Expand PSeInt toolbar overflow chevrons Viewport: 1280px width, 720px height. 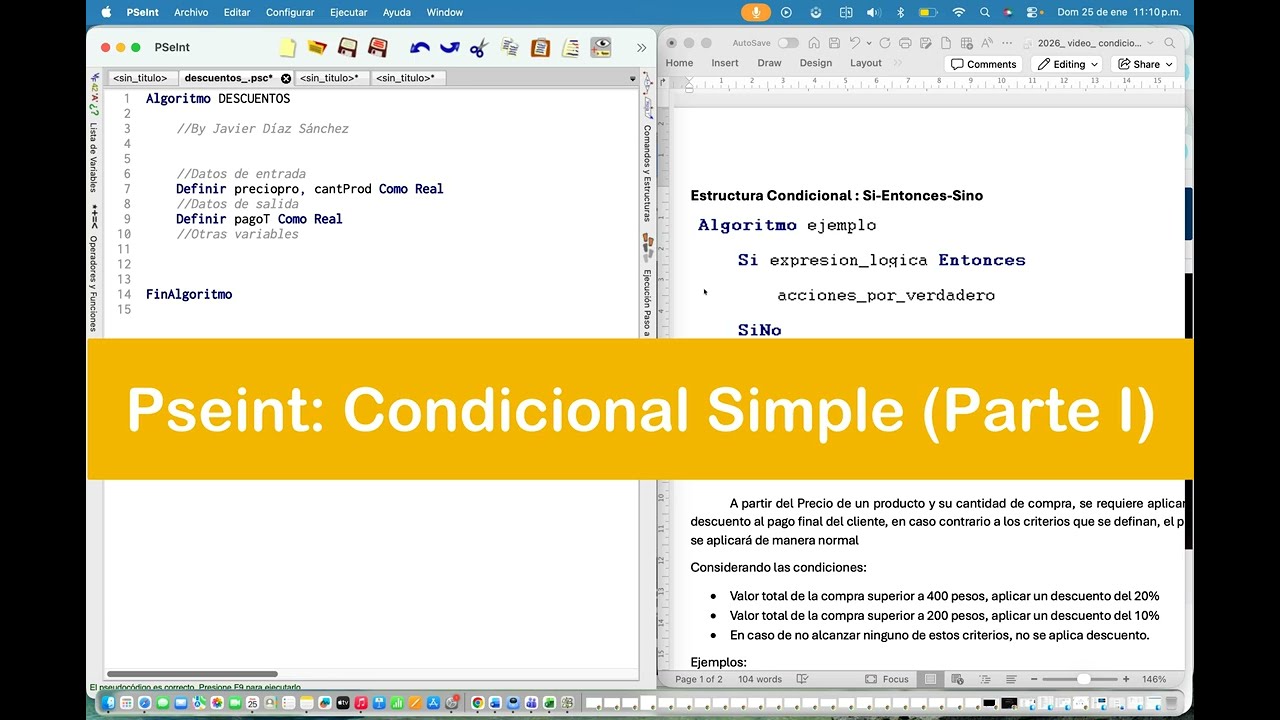click(641, 47)
